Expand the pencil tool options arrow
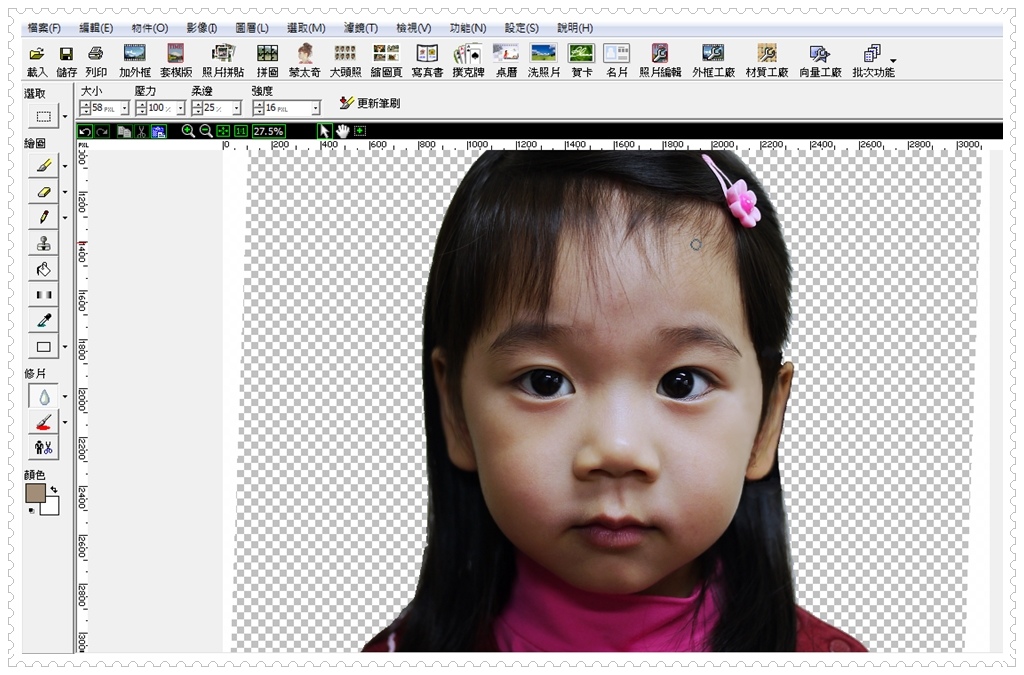This screenshot has height=675, width=1024. click(x=65, y=217)
